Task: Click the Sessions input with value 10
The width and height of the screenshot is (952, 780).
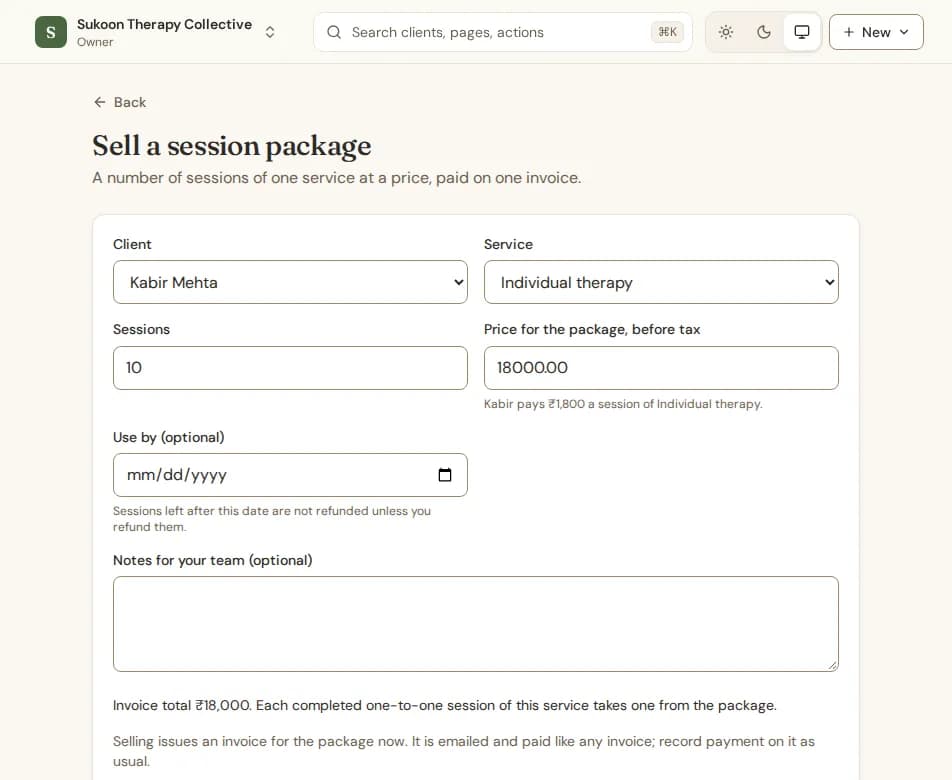Action: [290, 368]
